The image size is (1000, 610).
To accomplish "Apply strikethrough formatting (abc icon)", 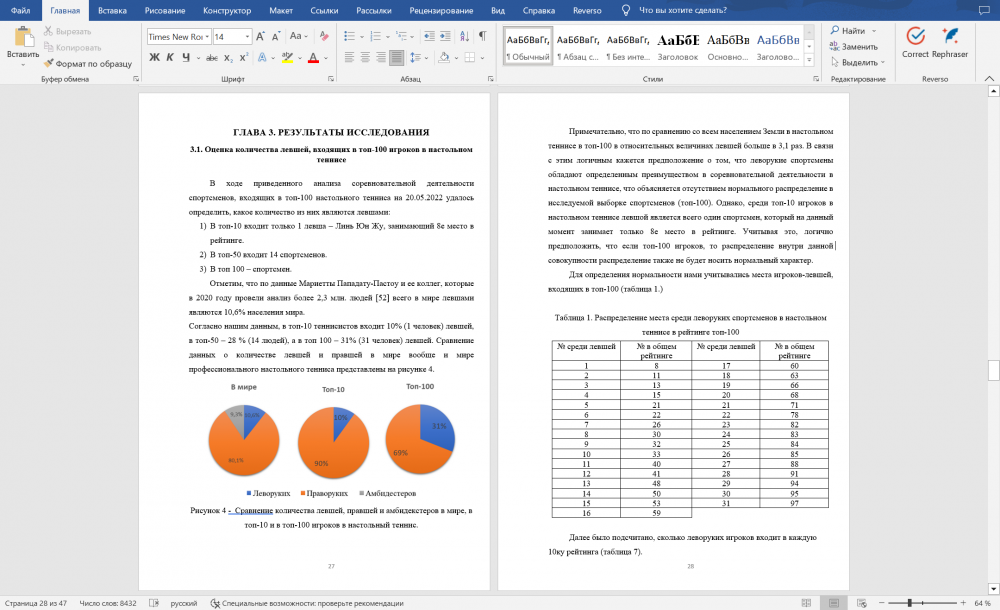I will [212, 57].
